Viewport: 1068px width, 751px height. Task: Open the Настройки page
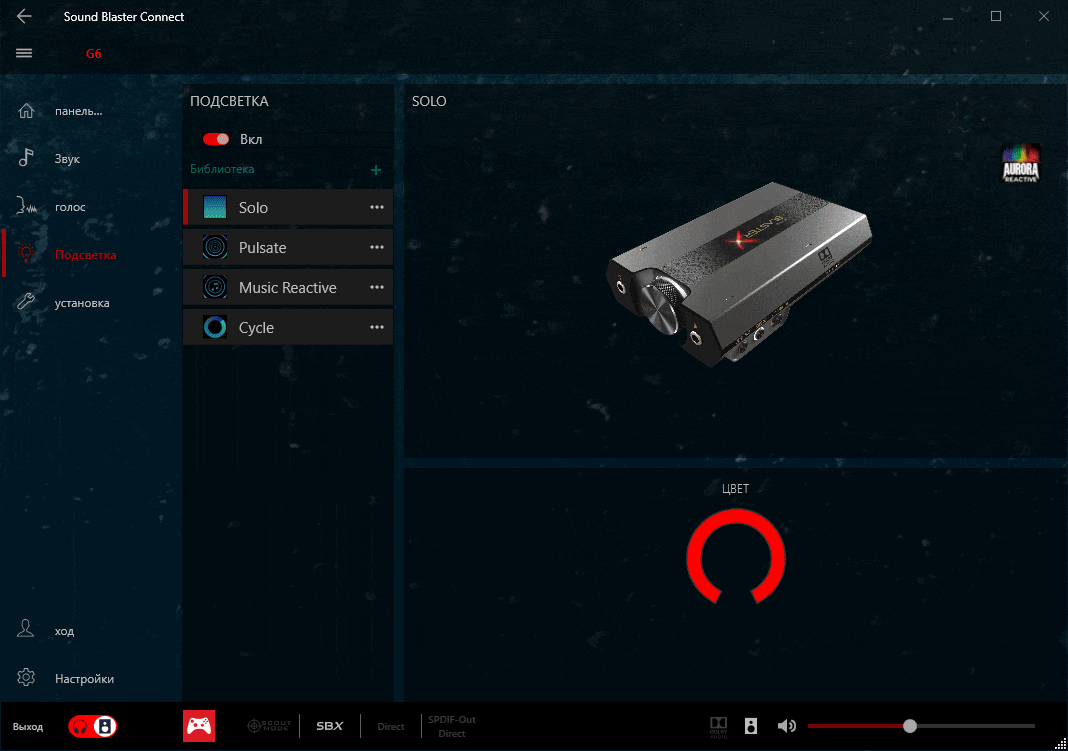[84, 678]
